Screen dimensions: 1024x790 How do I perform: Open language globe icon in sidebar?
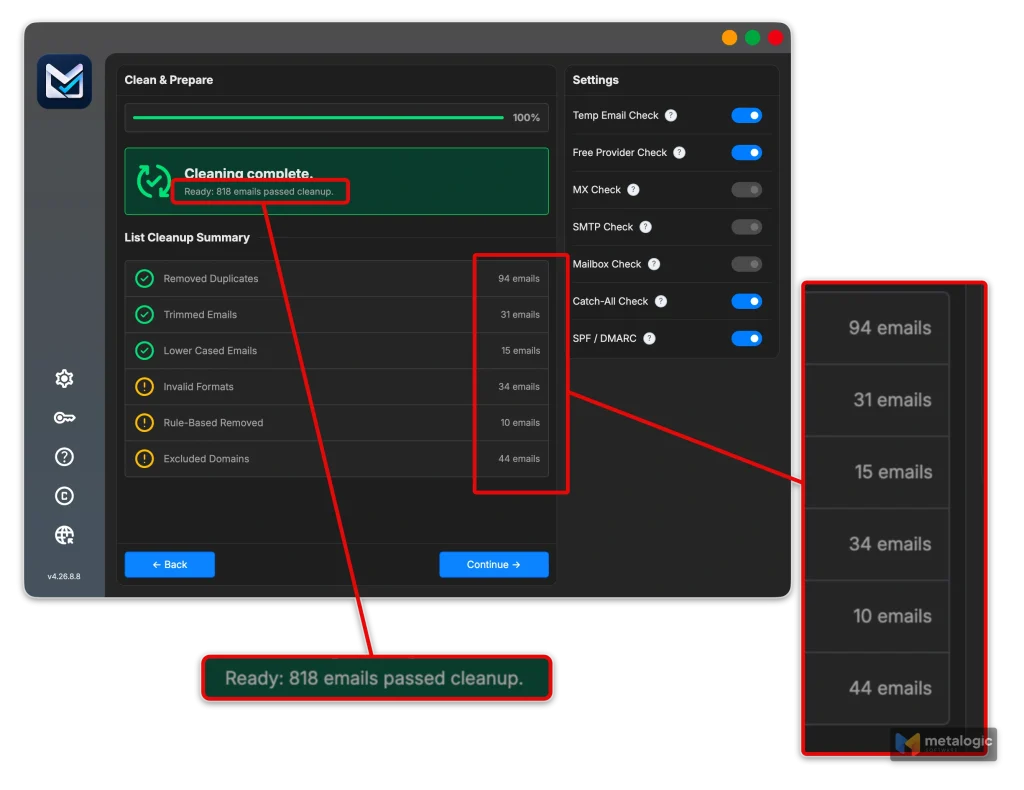point(64,535)
